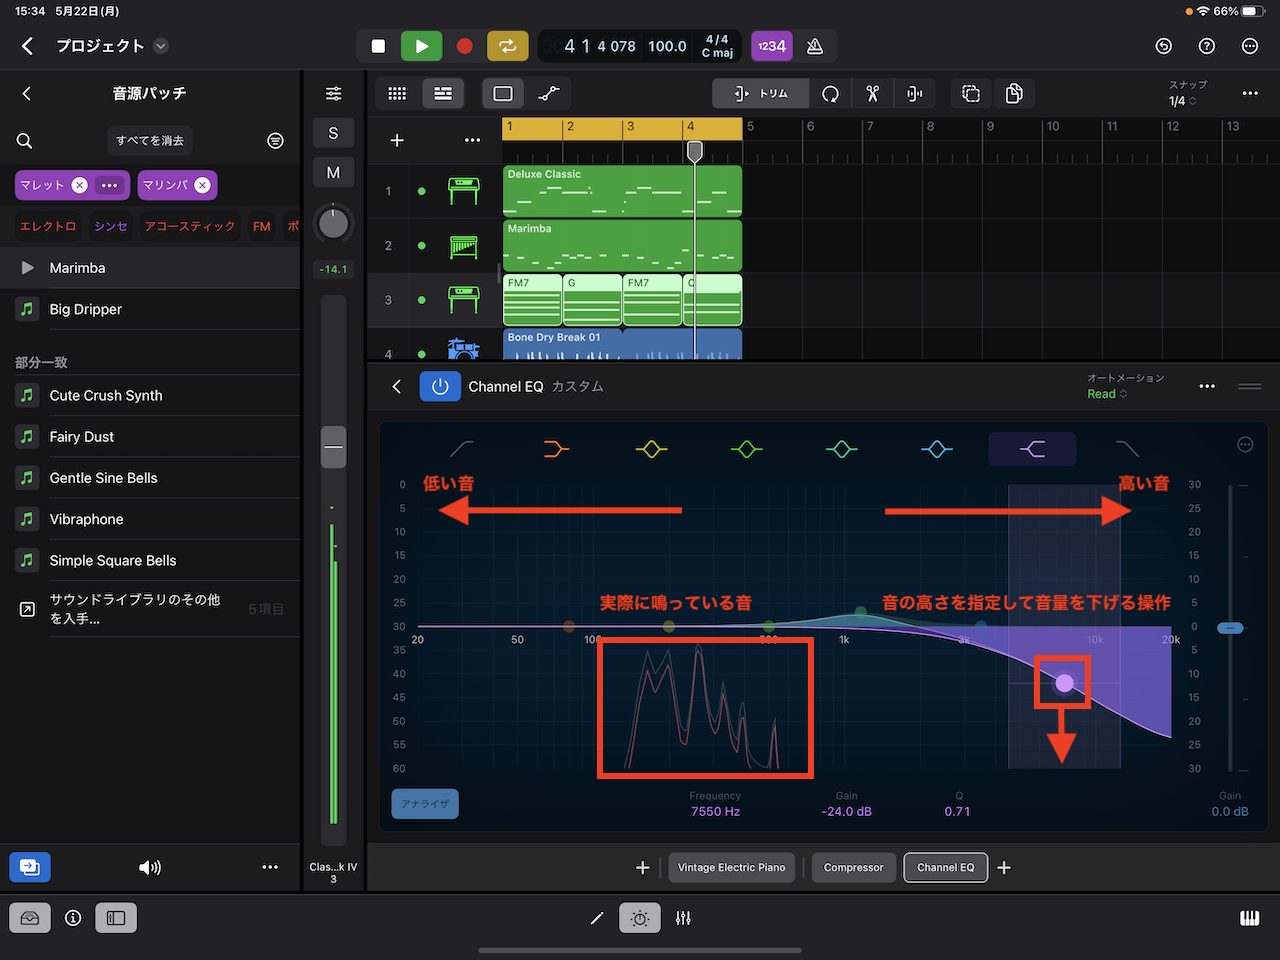Switch to the tracks view icon
The width and height of the screenshot is (1280, 960).
click(442, 93)
